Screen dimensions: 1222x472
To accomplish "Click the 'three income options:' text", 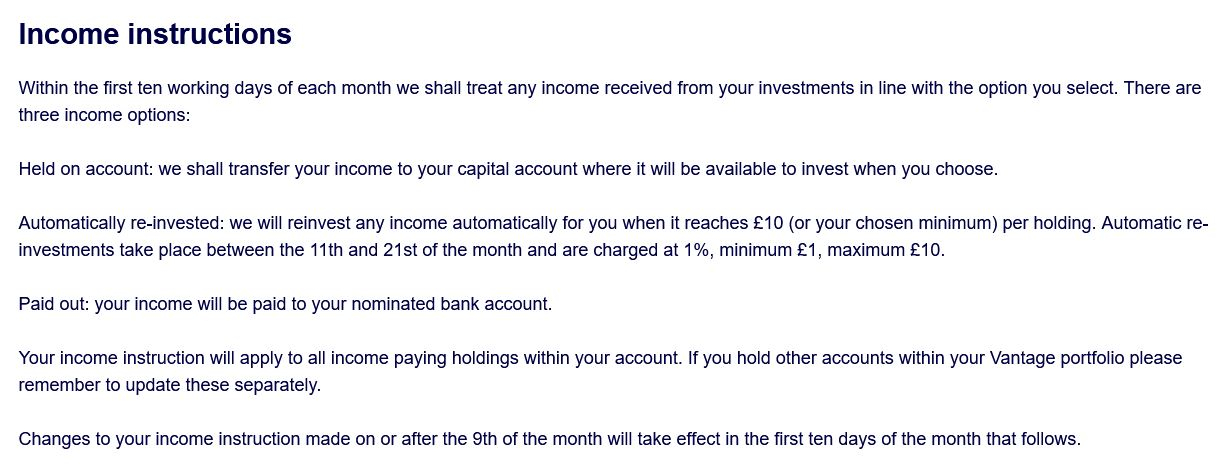I will [104, 115].
